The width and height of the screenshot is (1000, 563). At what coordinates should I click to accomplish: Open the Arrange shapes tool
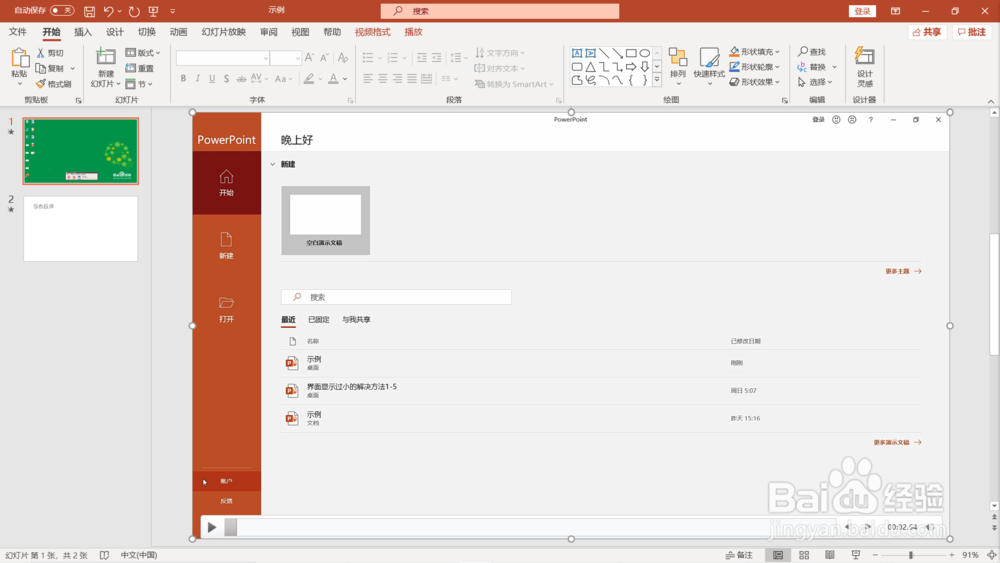(678, 66)
